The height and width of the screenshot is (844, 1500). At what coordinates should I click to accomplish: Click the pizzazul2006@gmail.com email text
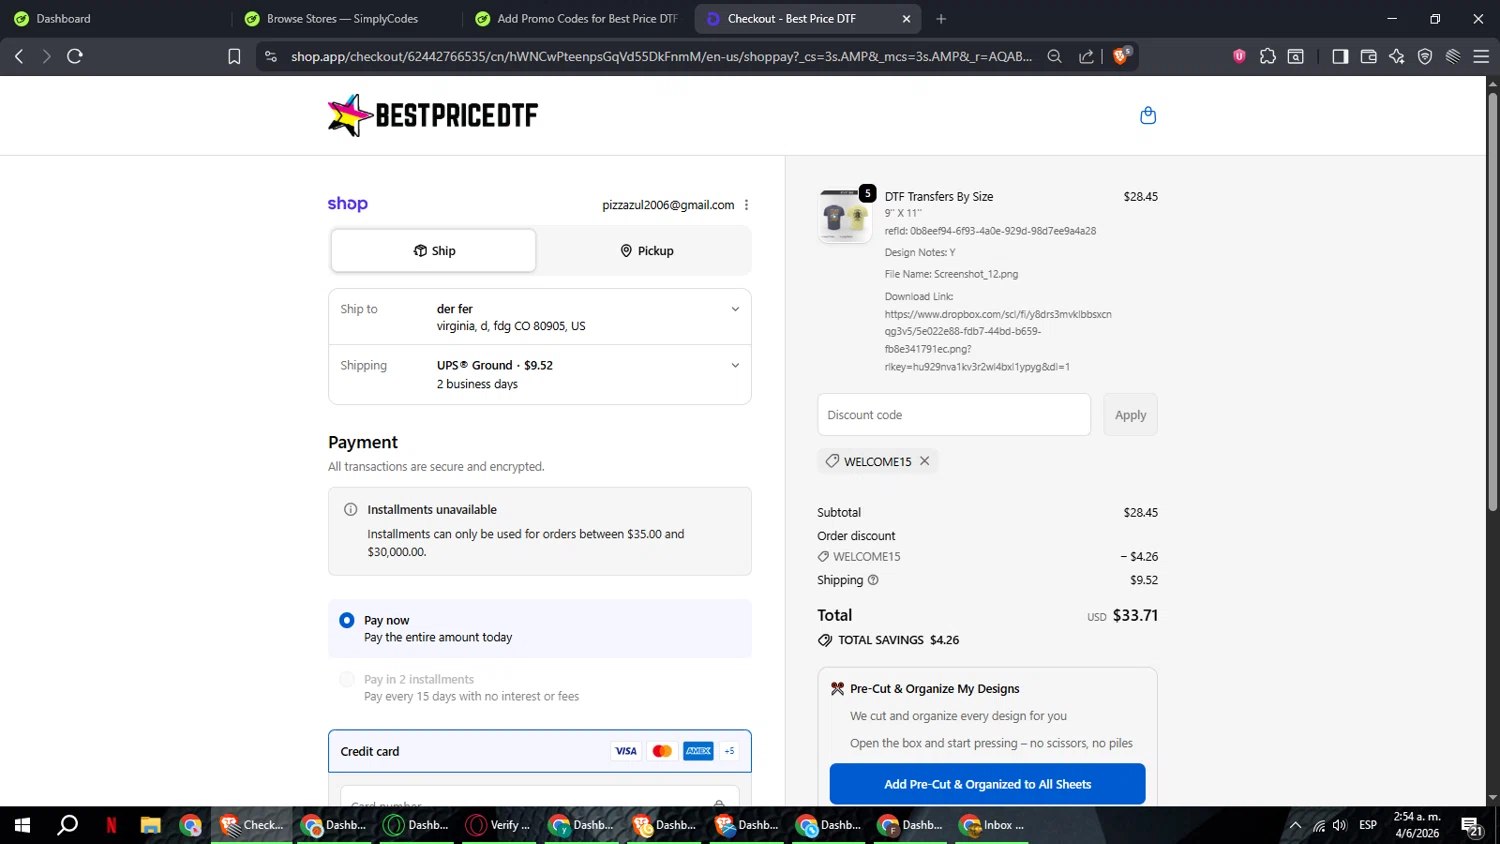pyautogui.click(x=668, y=205)
